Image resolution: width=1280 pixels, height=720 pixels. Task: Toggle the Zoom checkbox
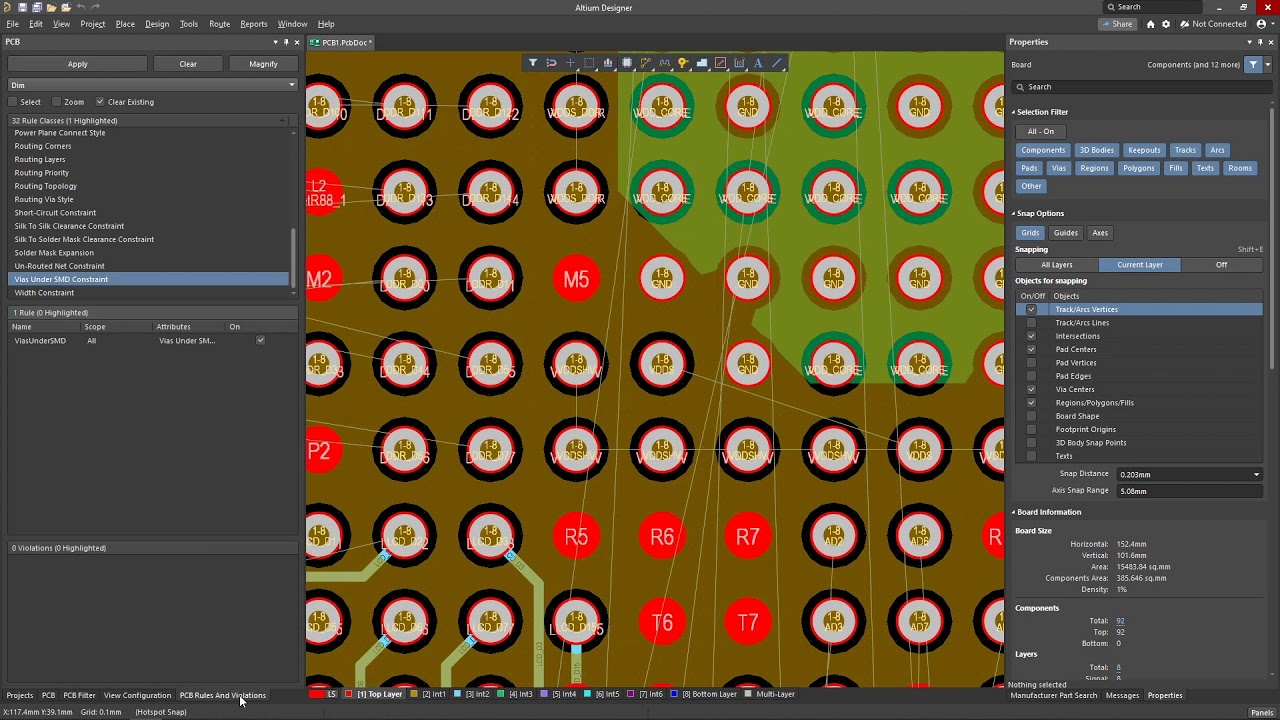click(57, 102)
